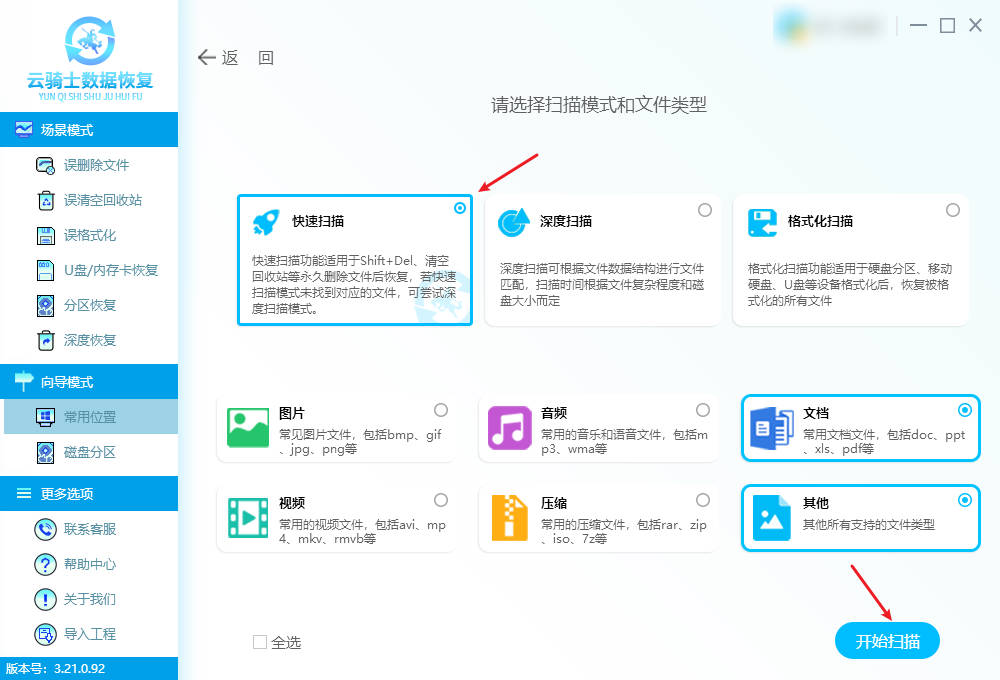
Task: Enable the 图片 file type option
Action: 441,410
